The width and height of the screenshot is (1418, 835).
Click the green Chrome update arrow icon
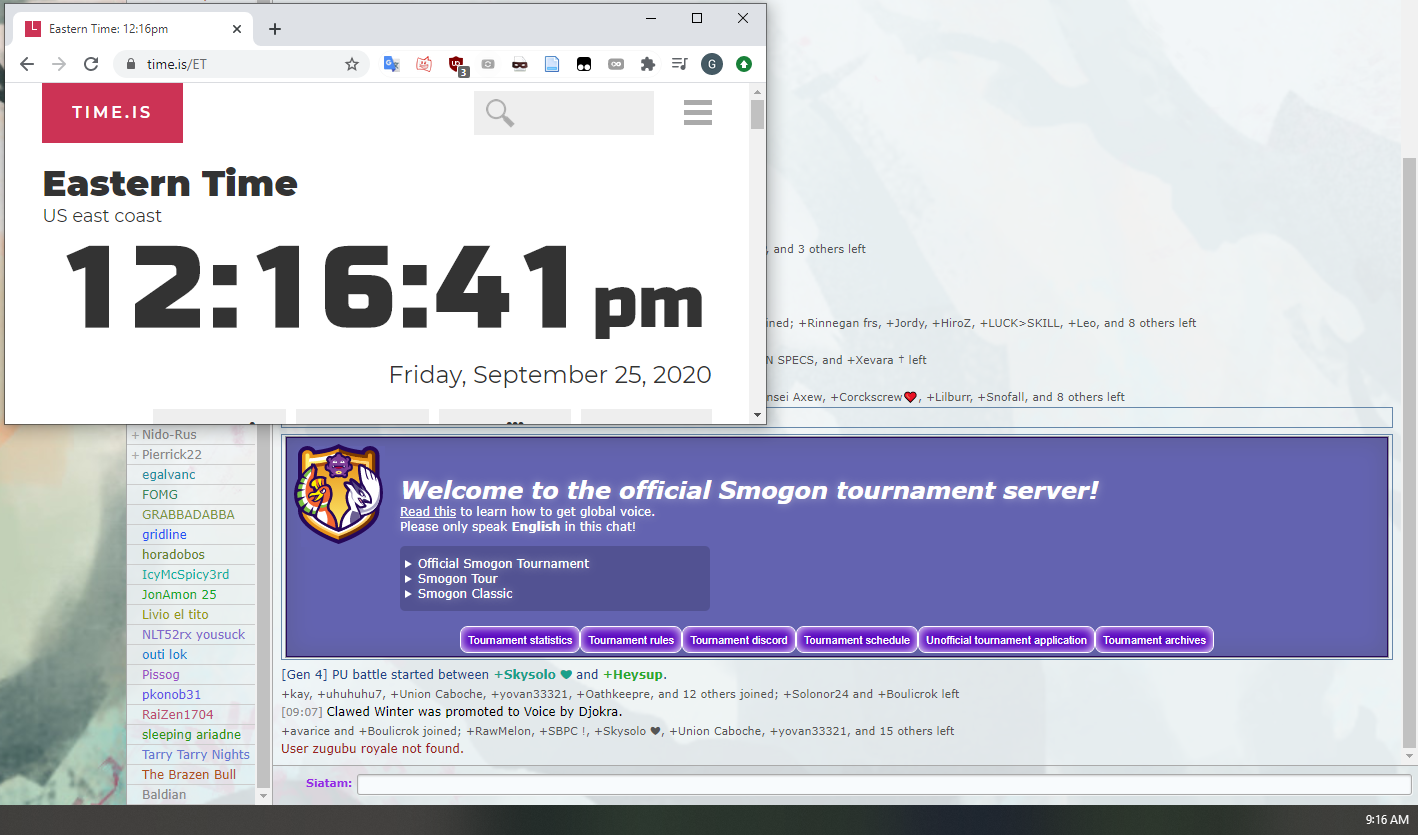pyautogui.click(x=744, y=64)
